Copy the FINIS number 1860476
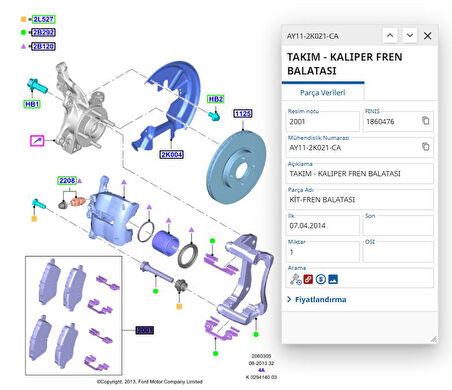452x390 pixels. (426, 121)
